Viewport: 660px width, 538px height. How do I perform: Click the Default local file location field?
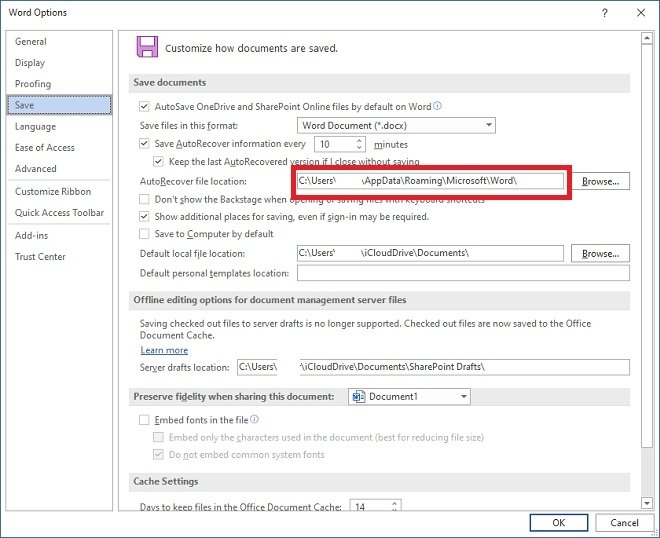[430, 253]
